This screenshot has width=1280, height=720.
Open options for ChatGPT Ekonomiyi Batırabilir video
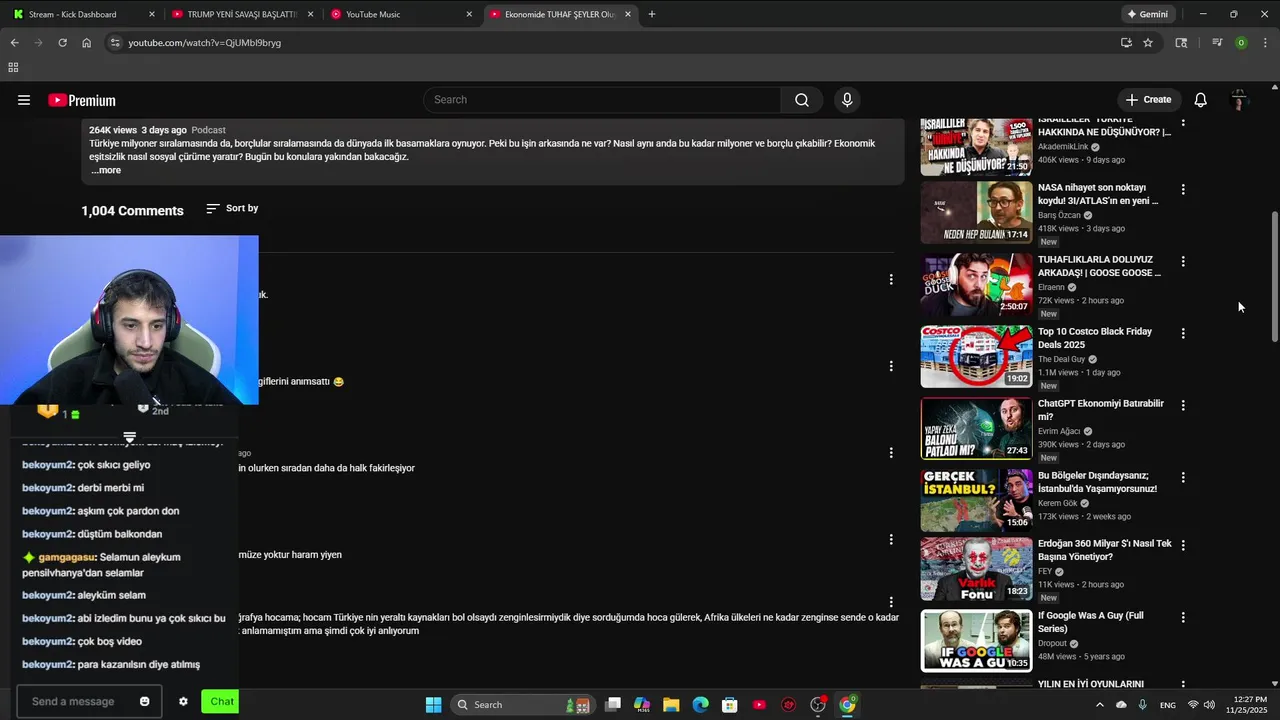1183,405
